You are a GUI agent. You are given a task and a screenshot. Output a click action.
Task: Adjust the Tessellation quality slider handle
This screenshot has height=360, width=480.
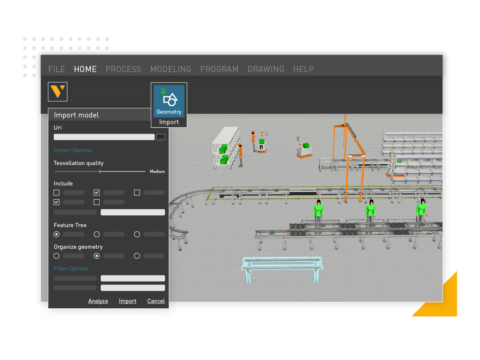pos(100,171)
